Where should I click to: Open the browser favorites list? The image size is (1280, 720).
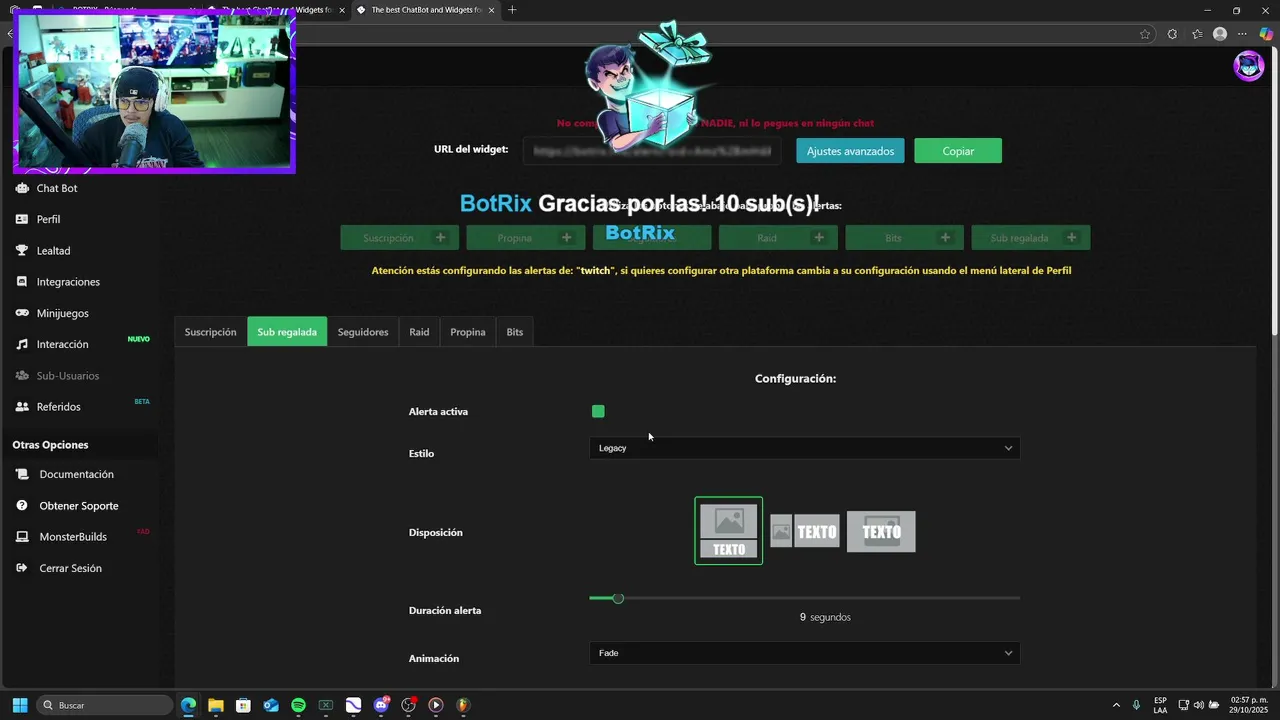click(x=1197, y=34)
